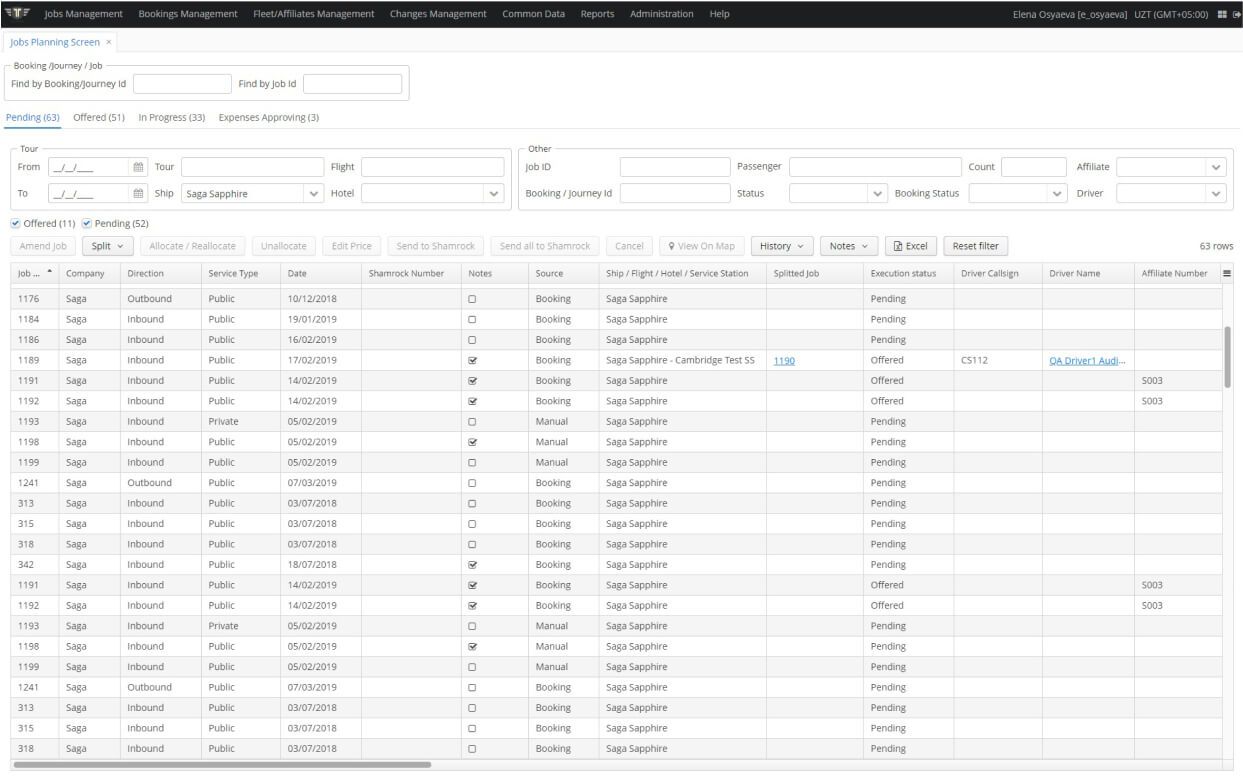Open the Fleet/Affiliates Management menu
1243x783 pixels.
click(313, 14)
